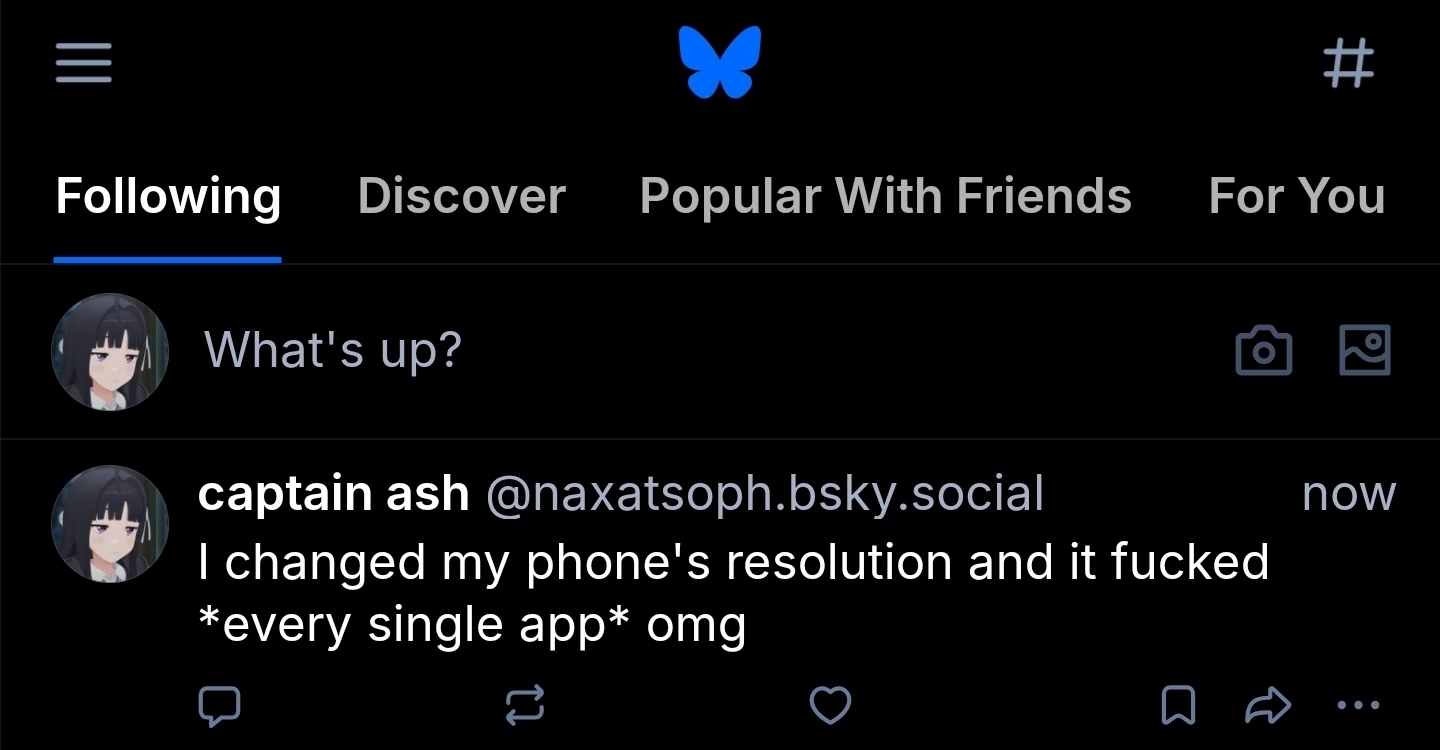
Task: Switch to the Discover feed tab
Action: (x=461, y=196)
